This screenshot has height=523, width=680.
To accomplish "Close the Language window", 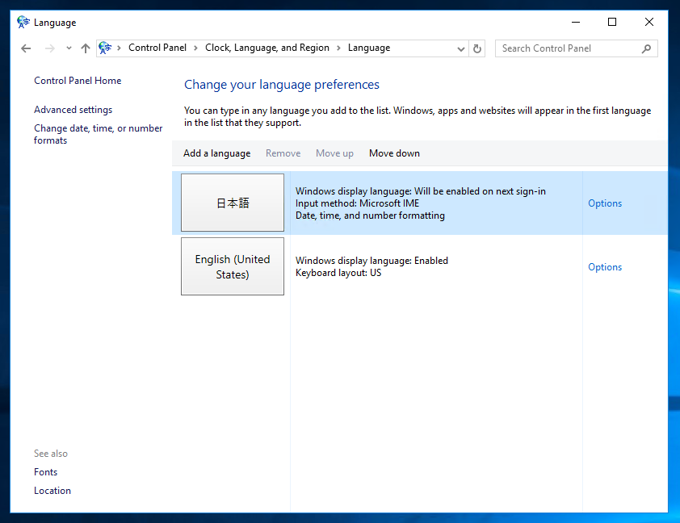I will [x=649, y=22].
